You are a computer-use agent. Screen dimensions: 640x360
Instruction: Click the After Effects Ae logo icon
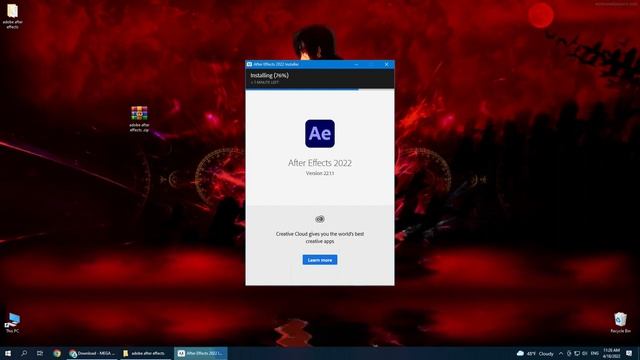click(320, 133)
